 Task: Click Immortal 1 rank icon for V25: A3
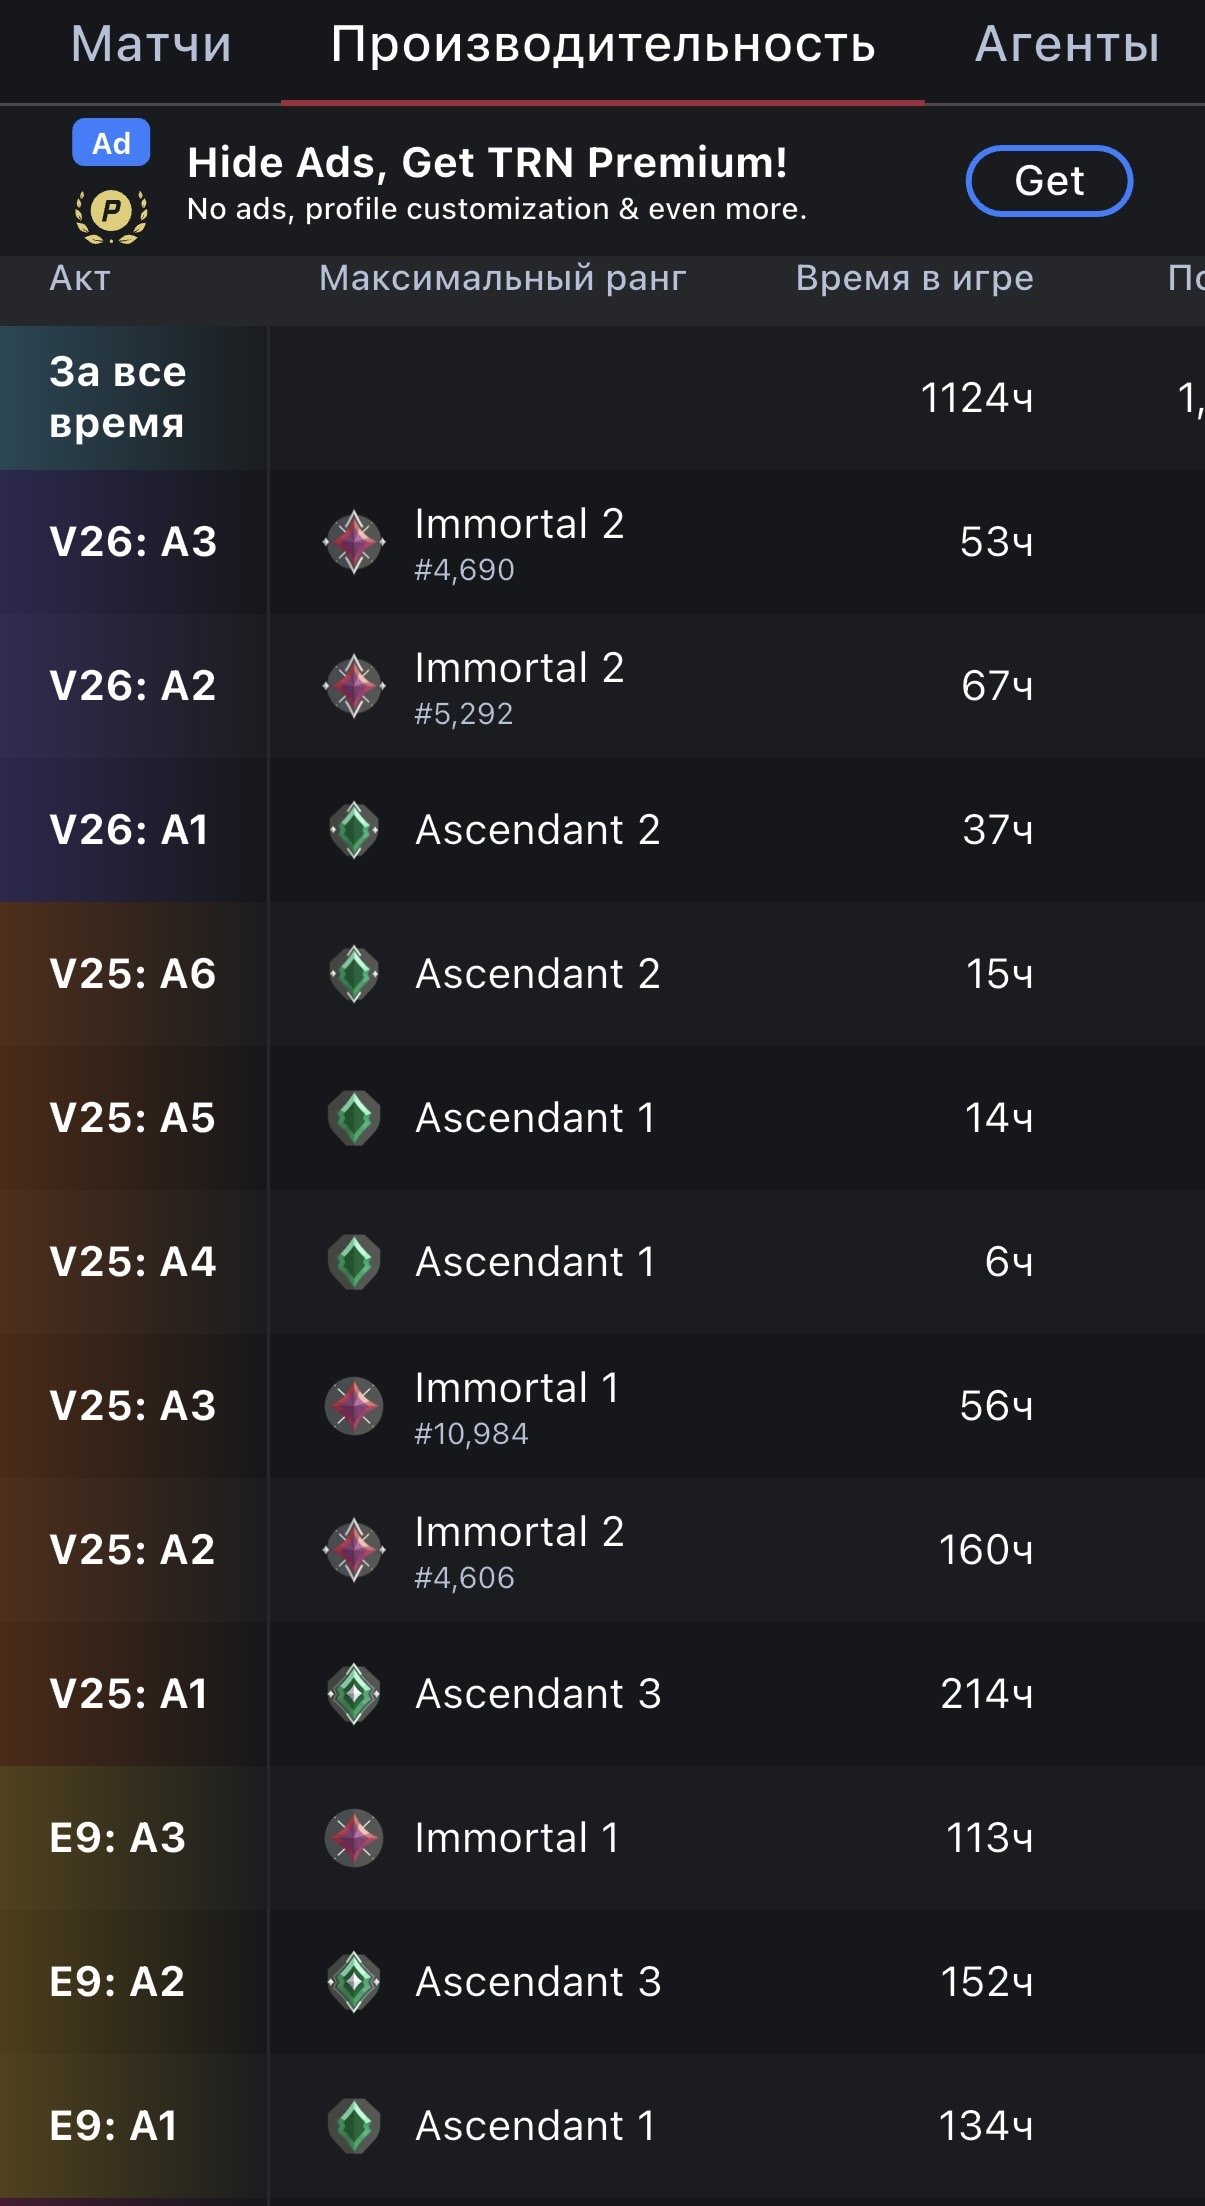tap(354, 1406)
